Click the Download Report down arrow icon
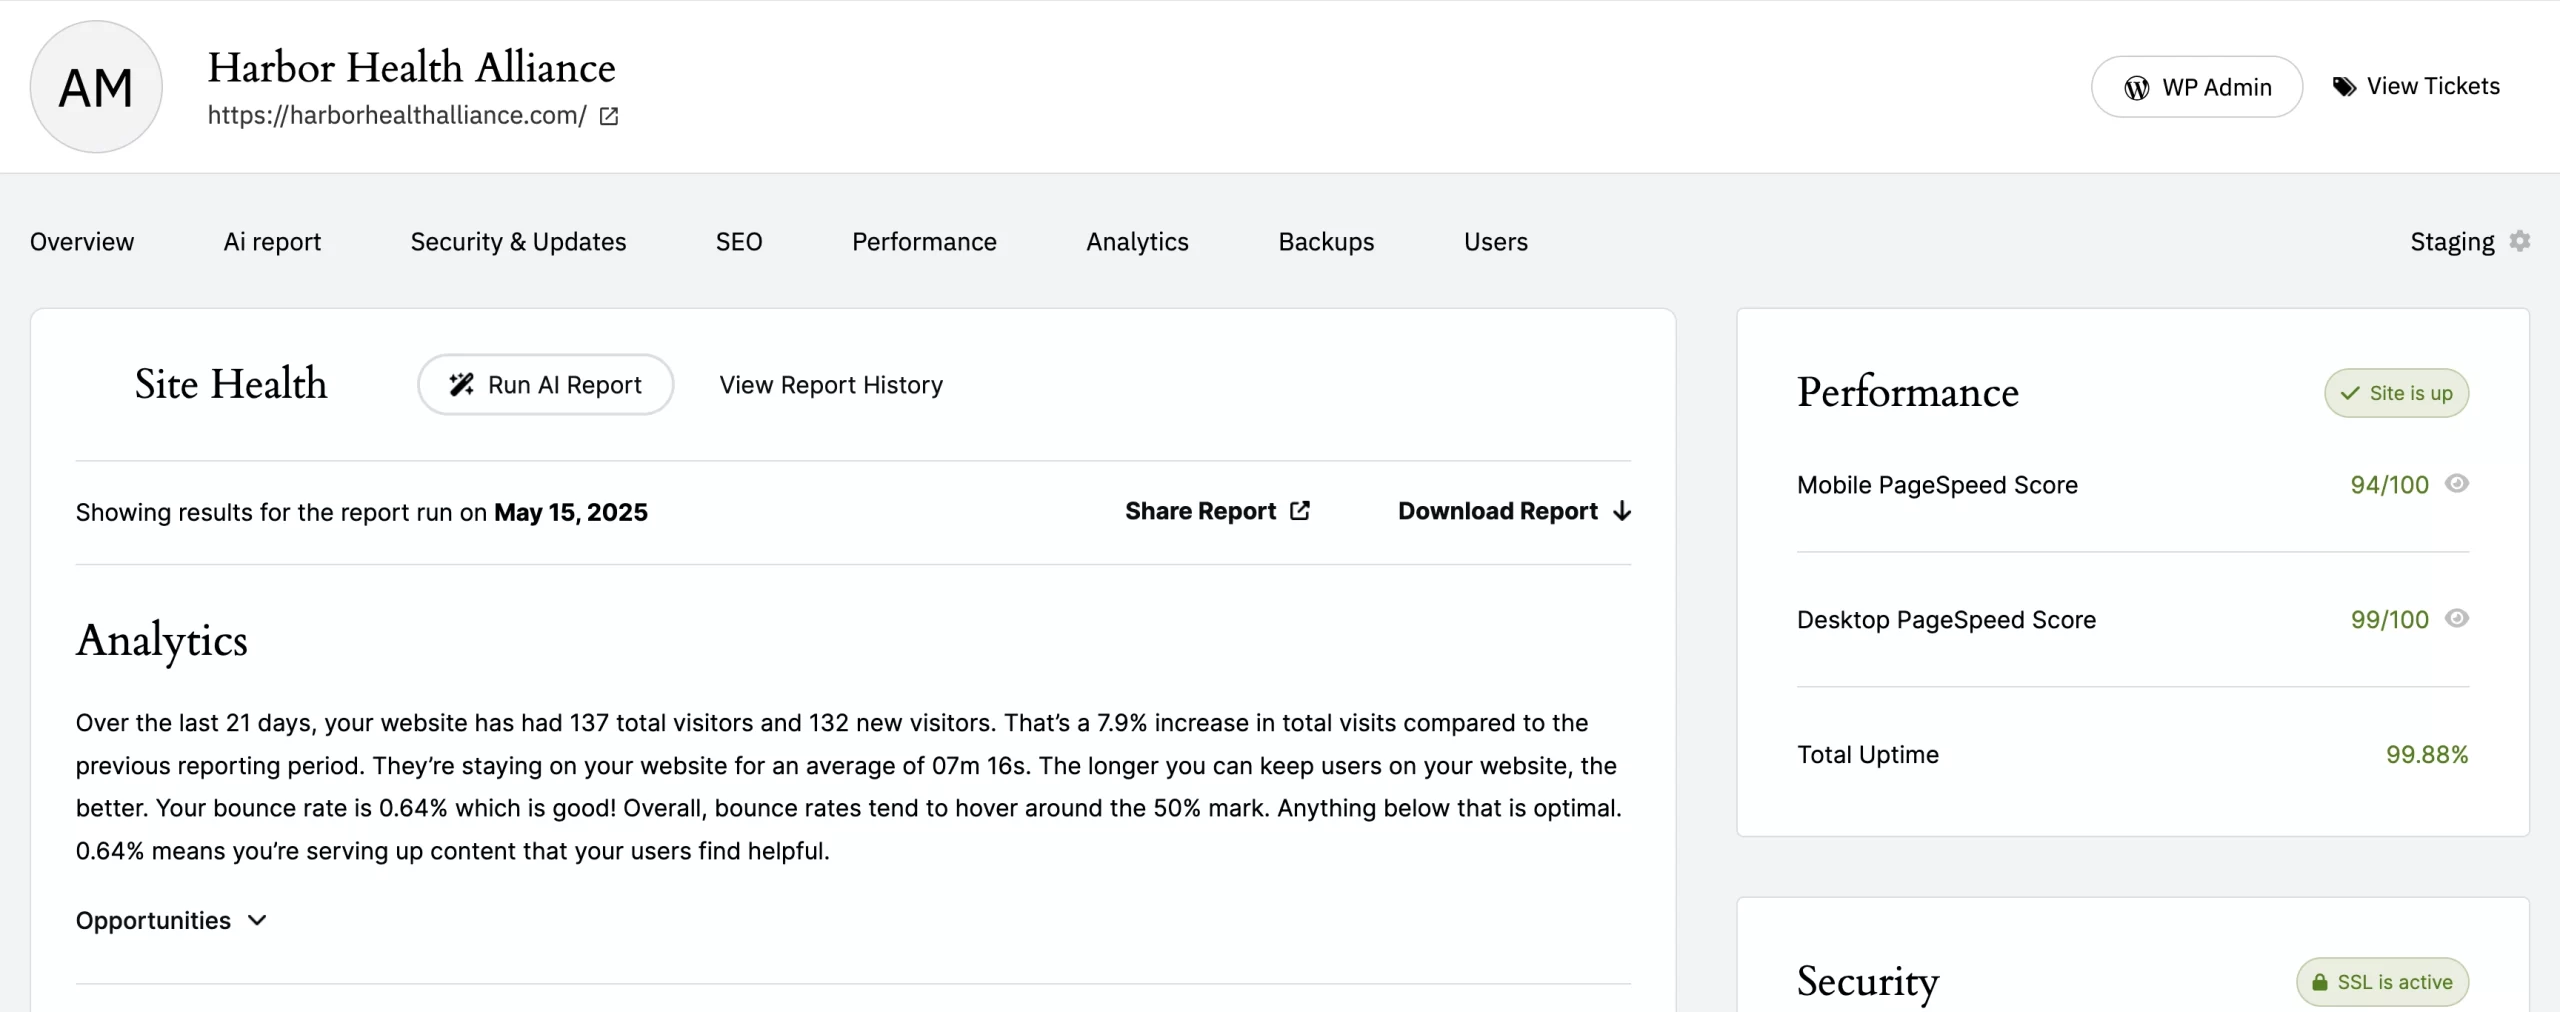 click(x=1622, y=511)
